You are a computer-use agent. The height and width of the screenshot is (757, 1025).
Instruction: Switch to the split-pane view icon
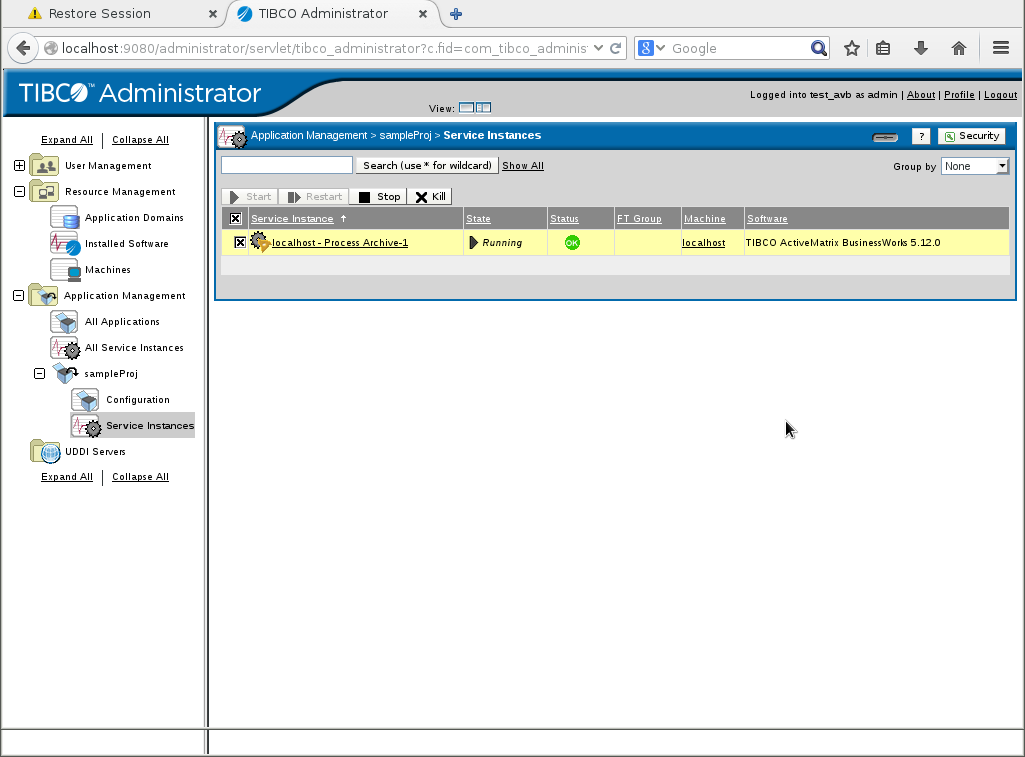[x=483, y=108]
